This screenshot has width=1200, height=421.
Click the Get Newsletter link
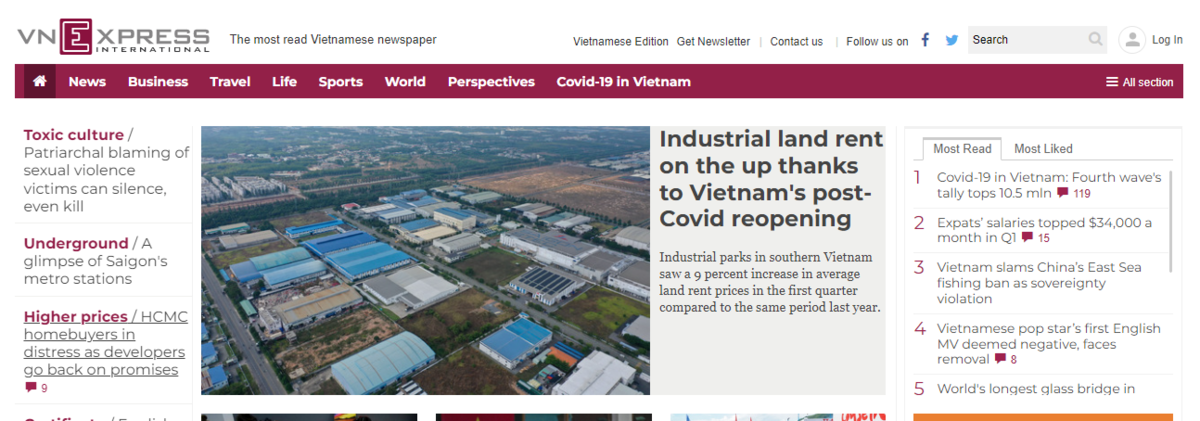pyautogui.click(x=713, y=41)
